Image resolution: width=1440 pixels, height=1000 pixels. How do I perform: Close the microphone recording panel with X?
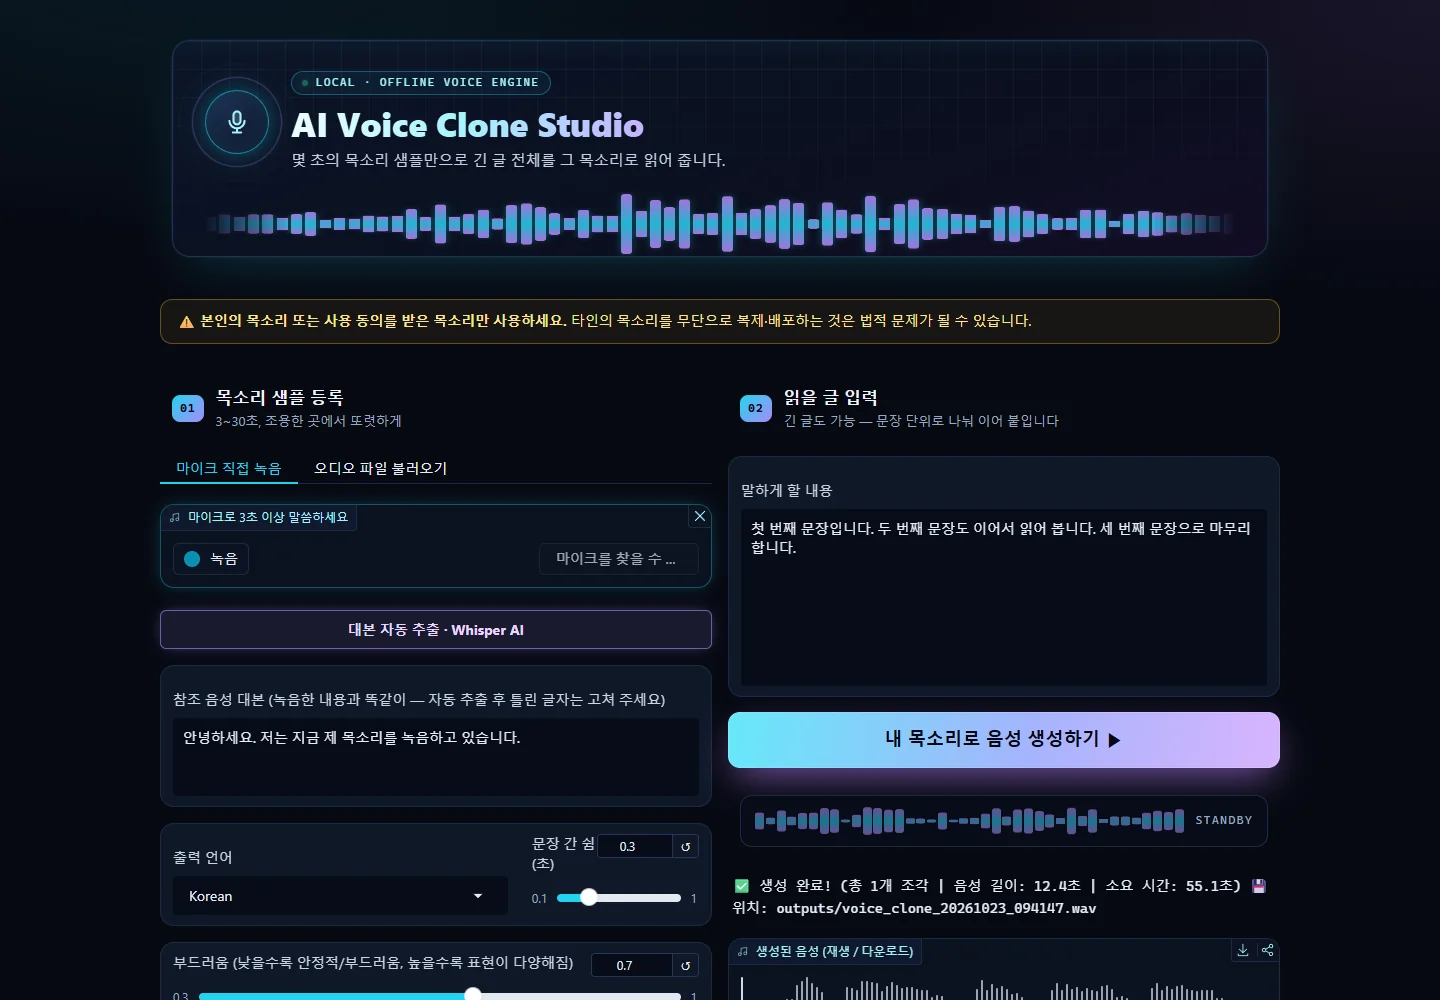tap(700, 516)
